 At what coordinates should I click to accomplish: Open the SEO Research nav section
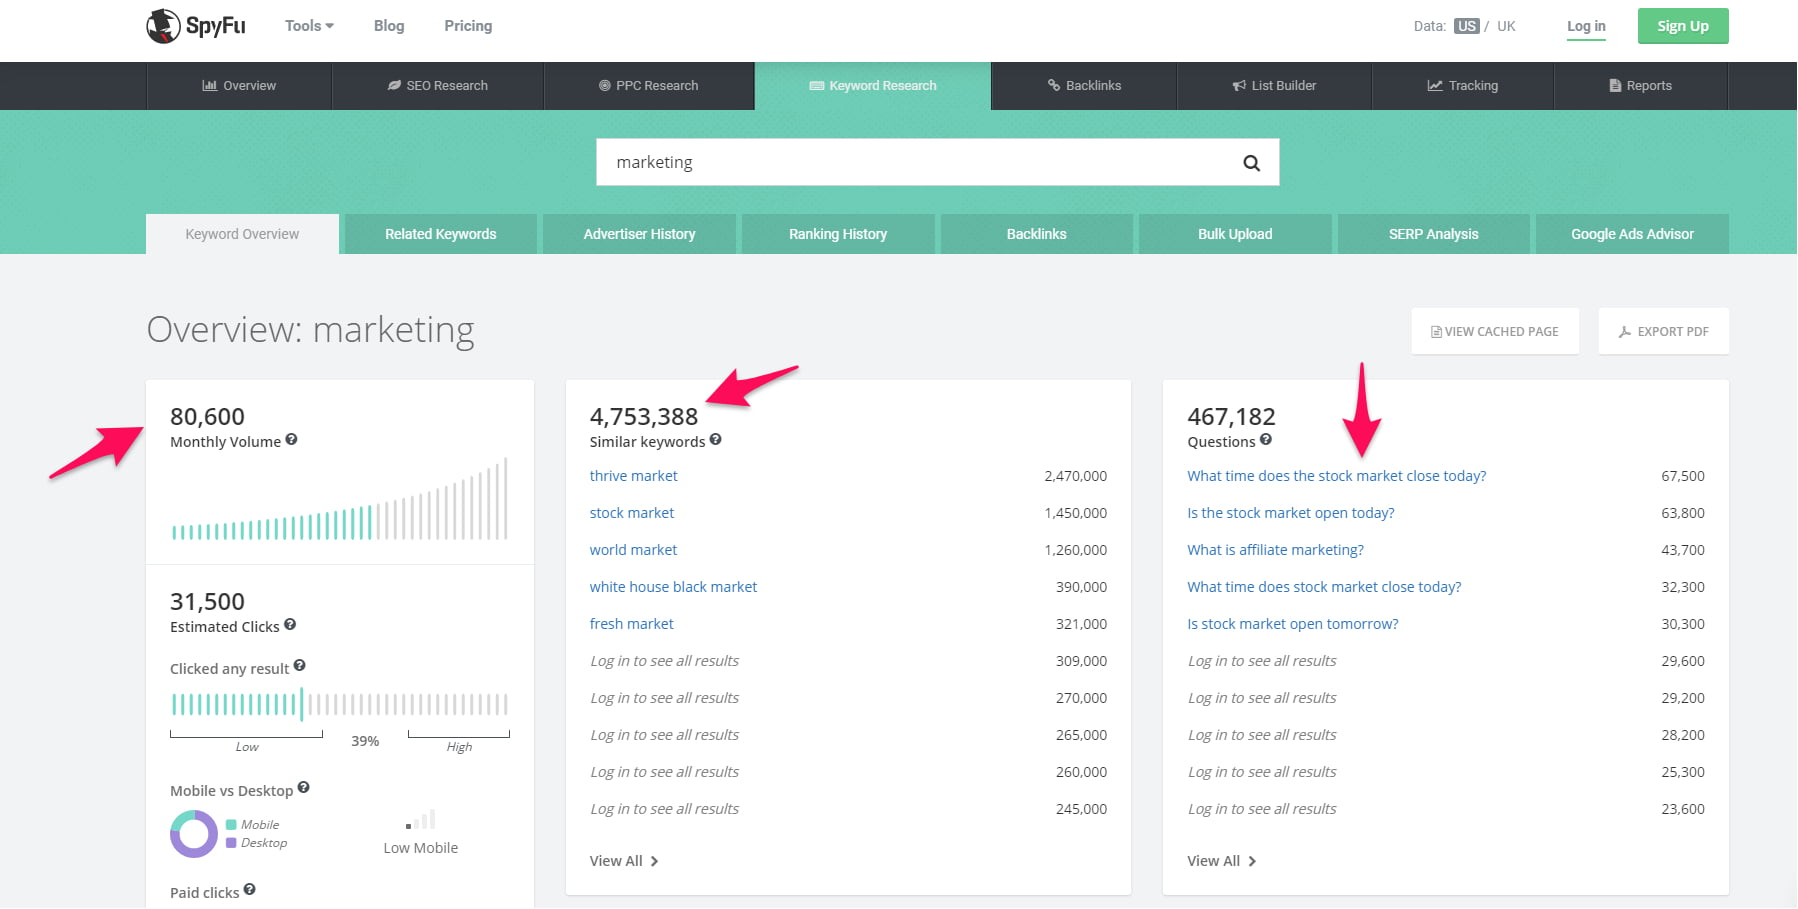coord(438,86)
